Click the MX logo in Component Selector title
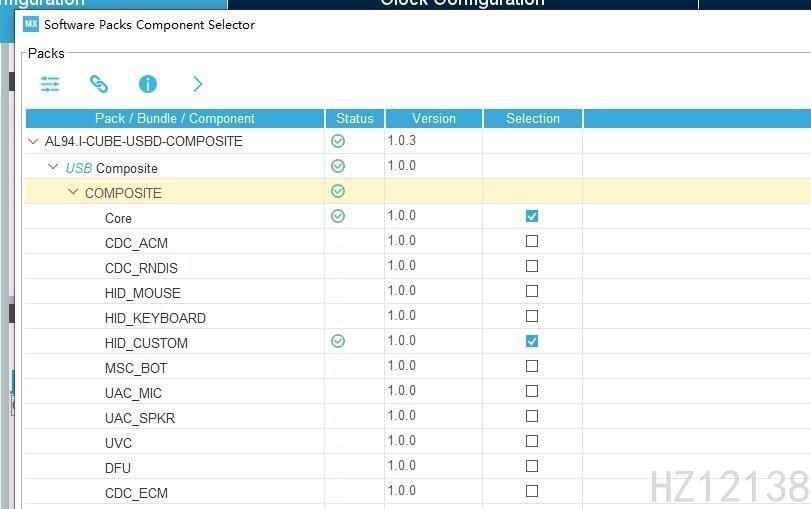 (x=31, y=24)
